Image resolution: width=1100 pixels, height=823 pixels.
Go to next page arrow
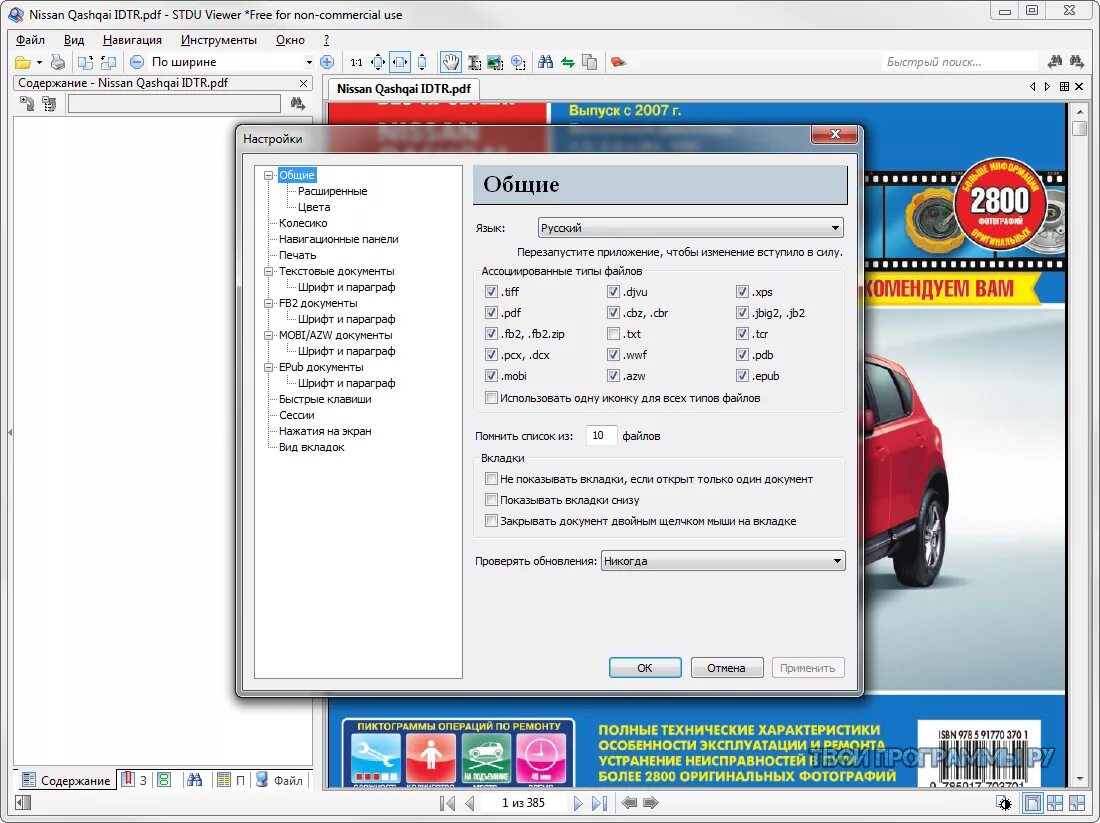coord(577,803)
